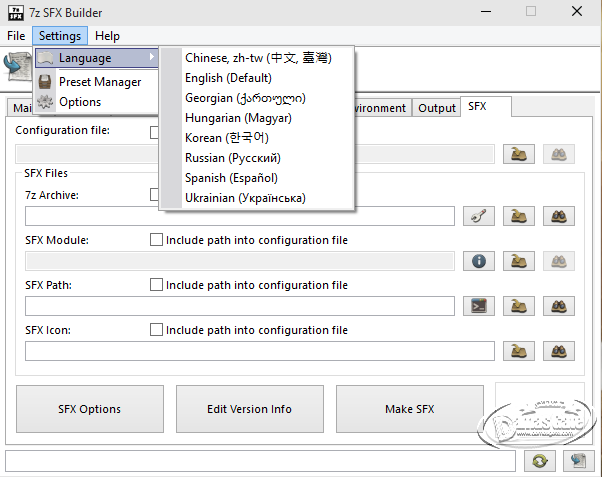Select Georgian language
Viewport: 602px width, 477px height.
click(x=245, y=98)
